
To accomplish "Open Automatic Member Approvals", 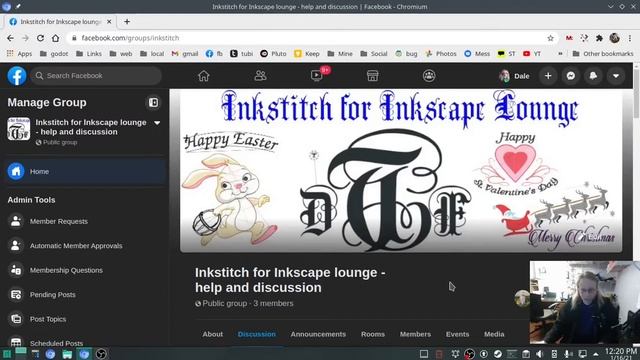I will point(76,246).
